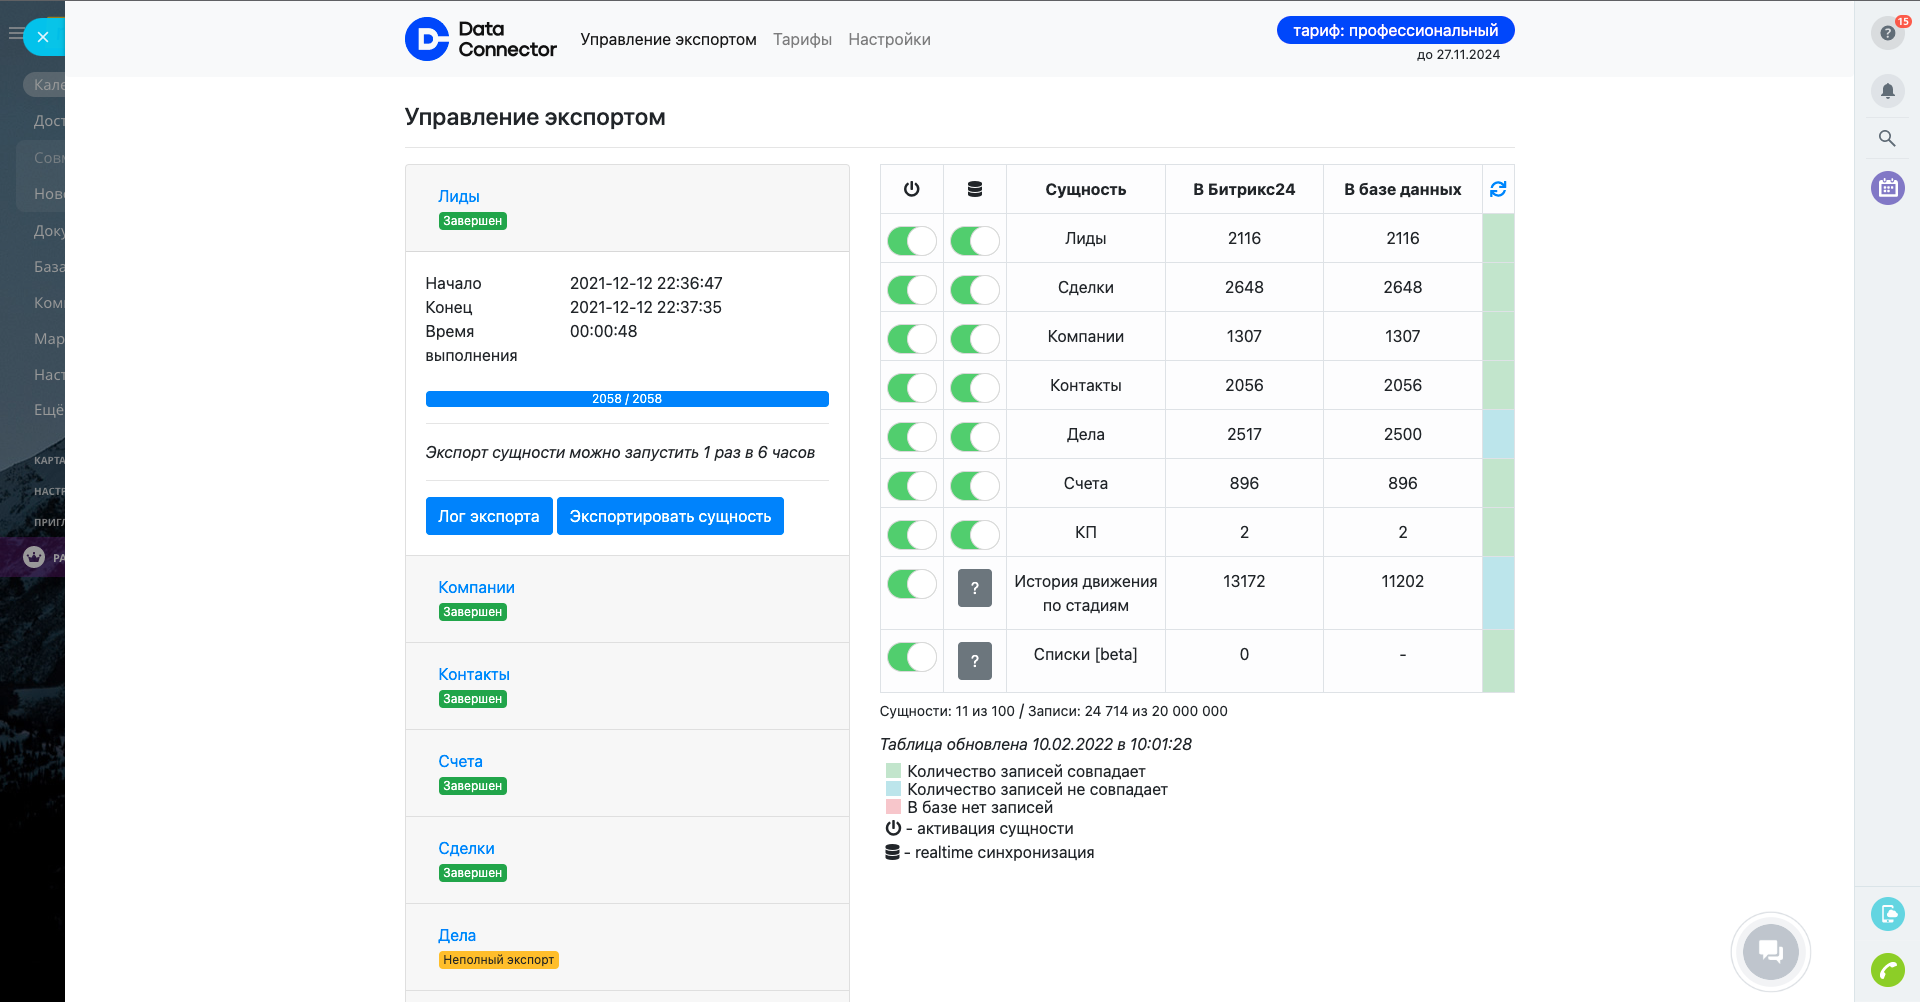Open the purple calendar icon in sidebar
Screen dimensions: 1920x1002
point(1887,188)
